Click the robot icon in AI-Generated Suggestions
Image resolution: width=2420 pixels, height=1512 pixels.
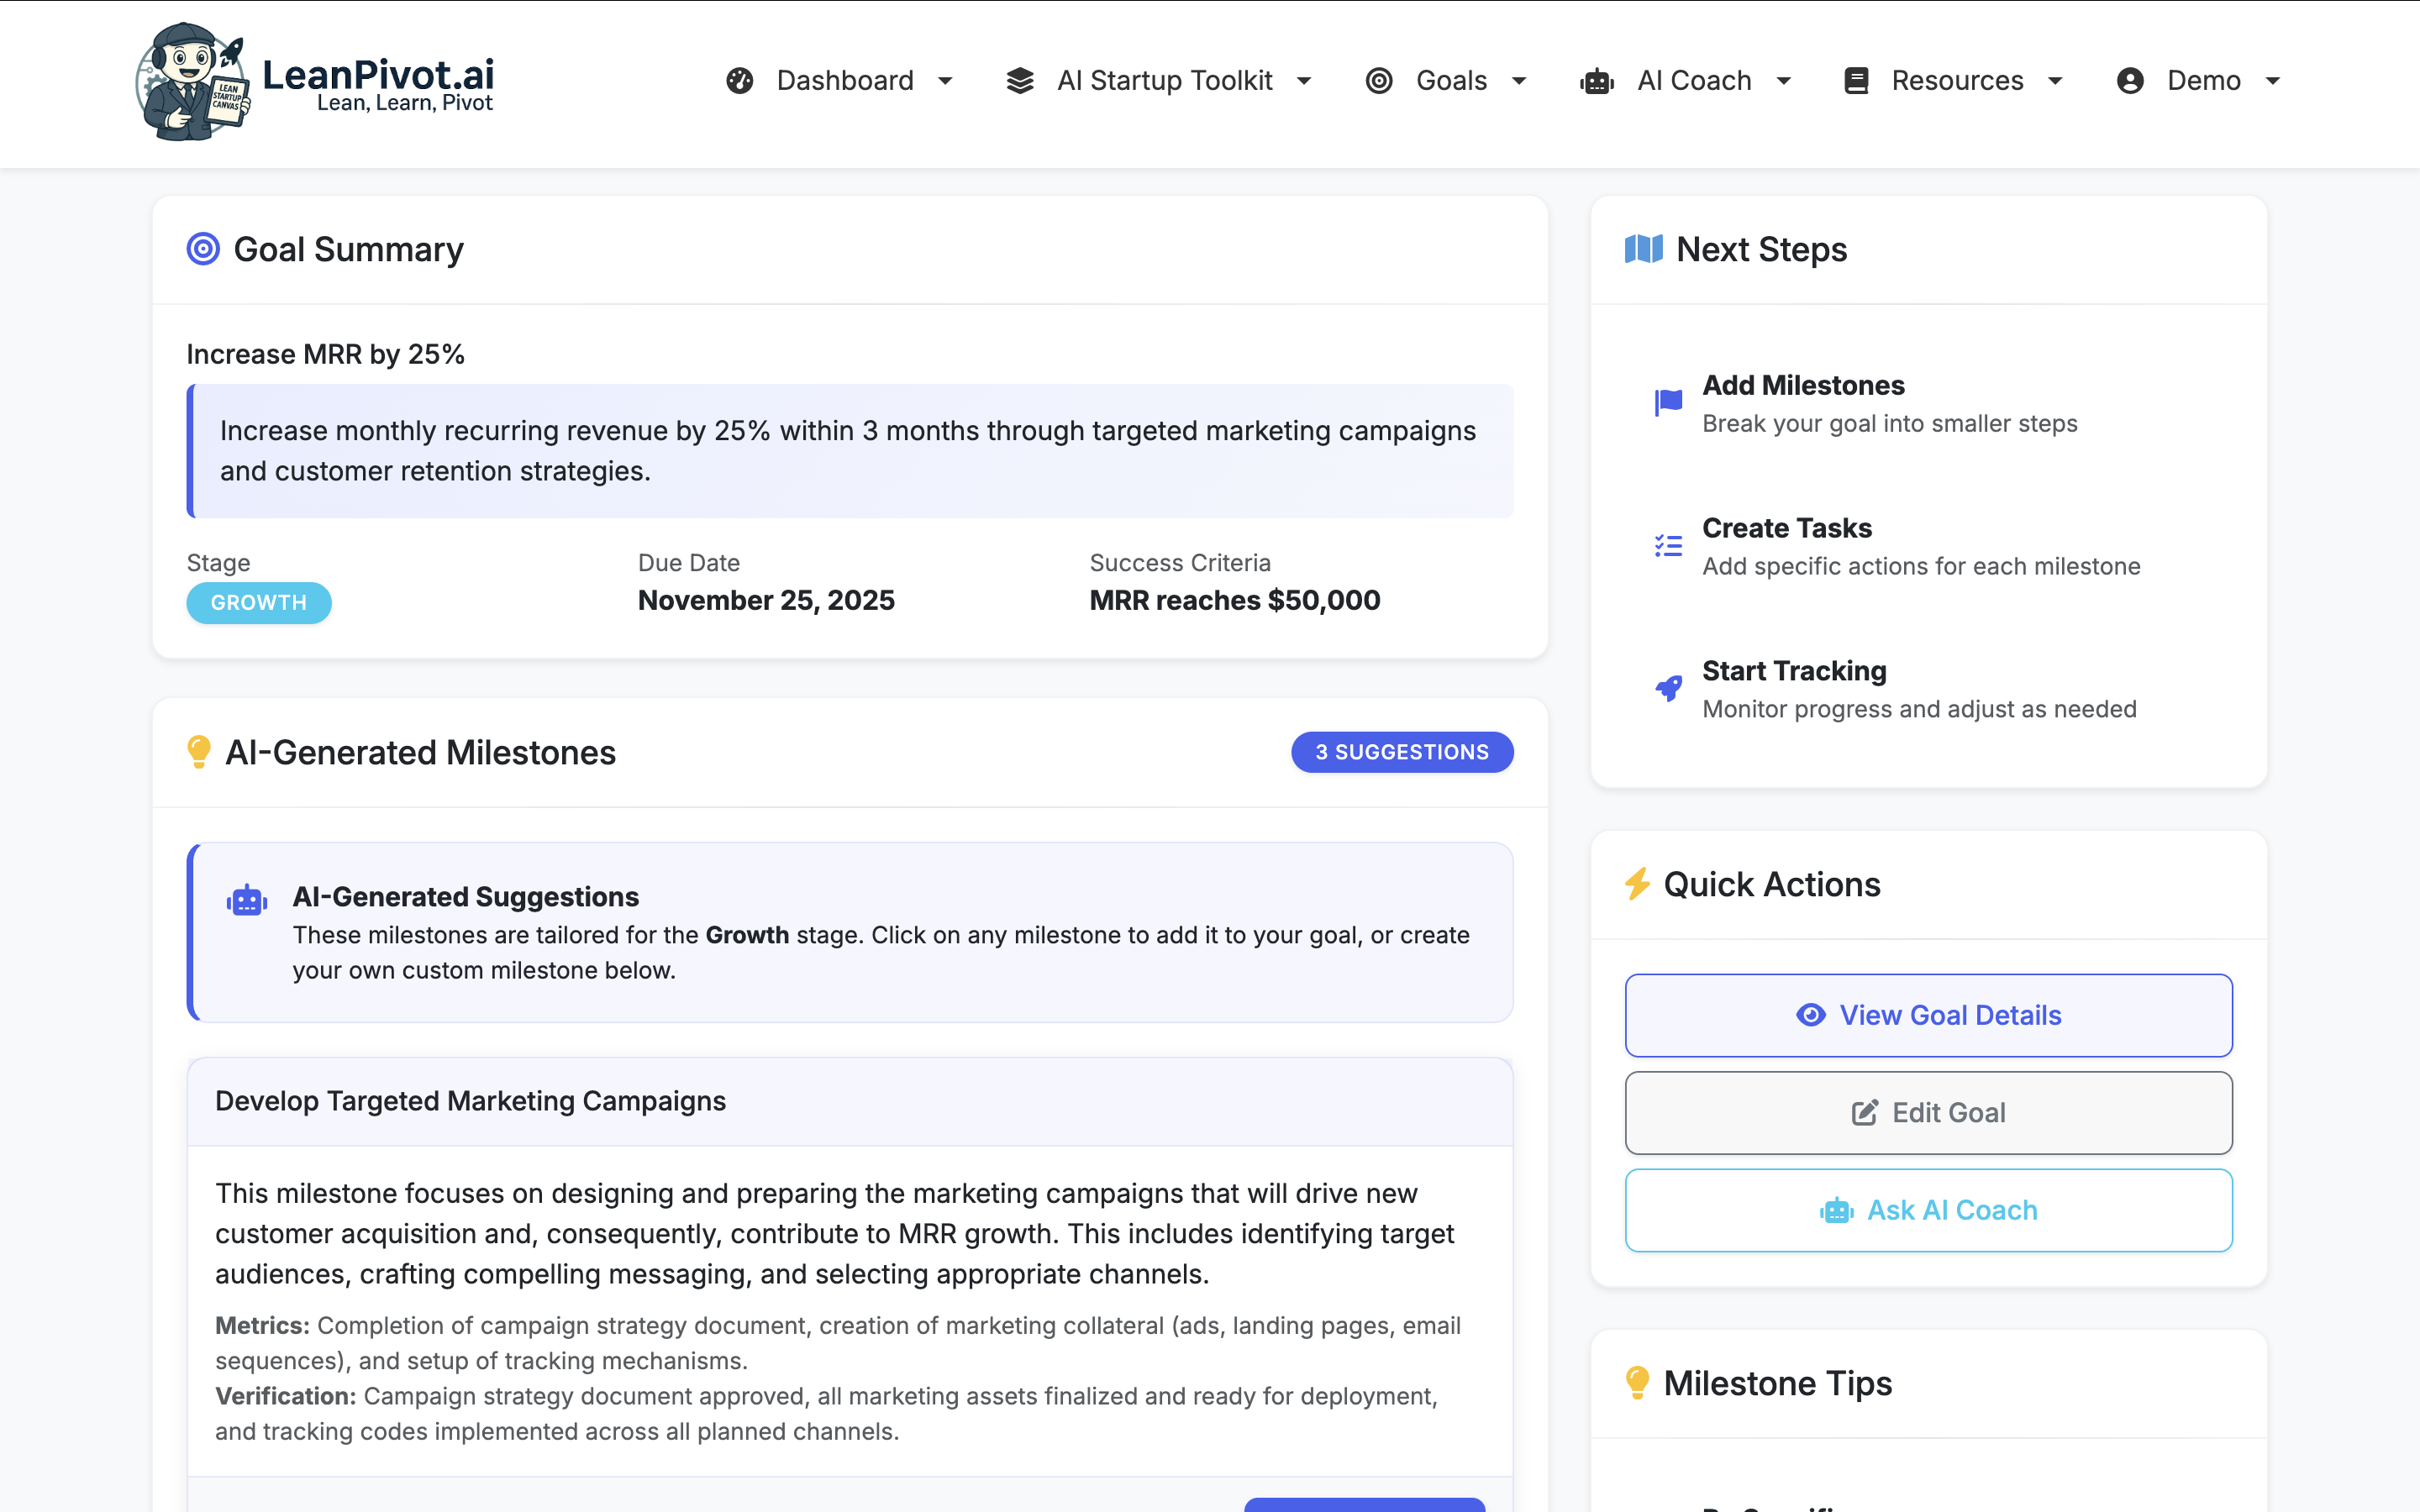point(247,900)
